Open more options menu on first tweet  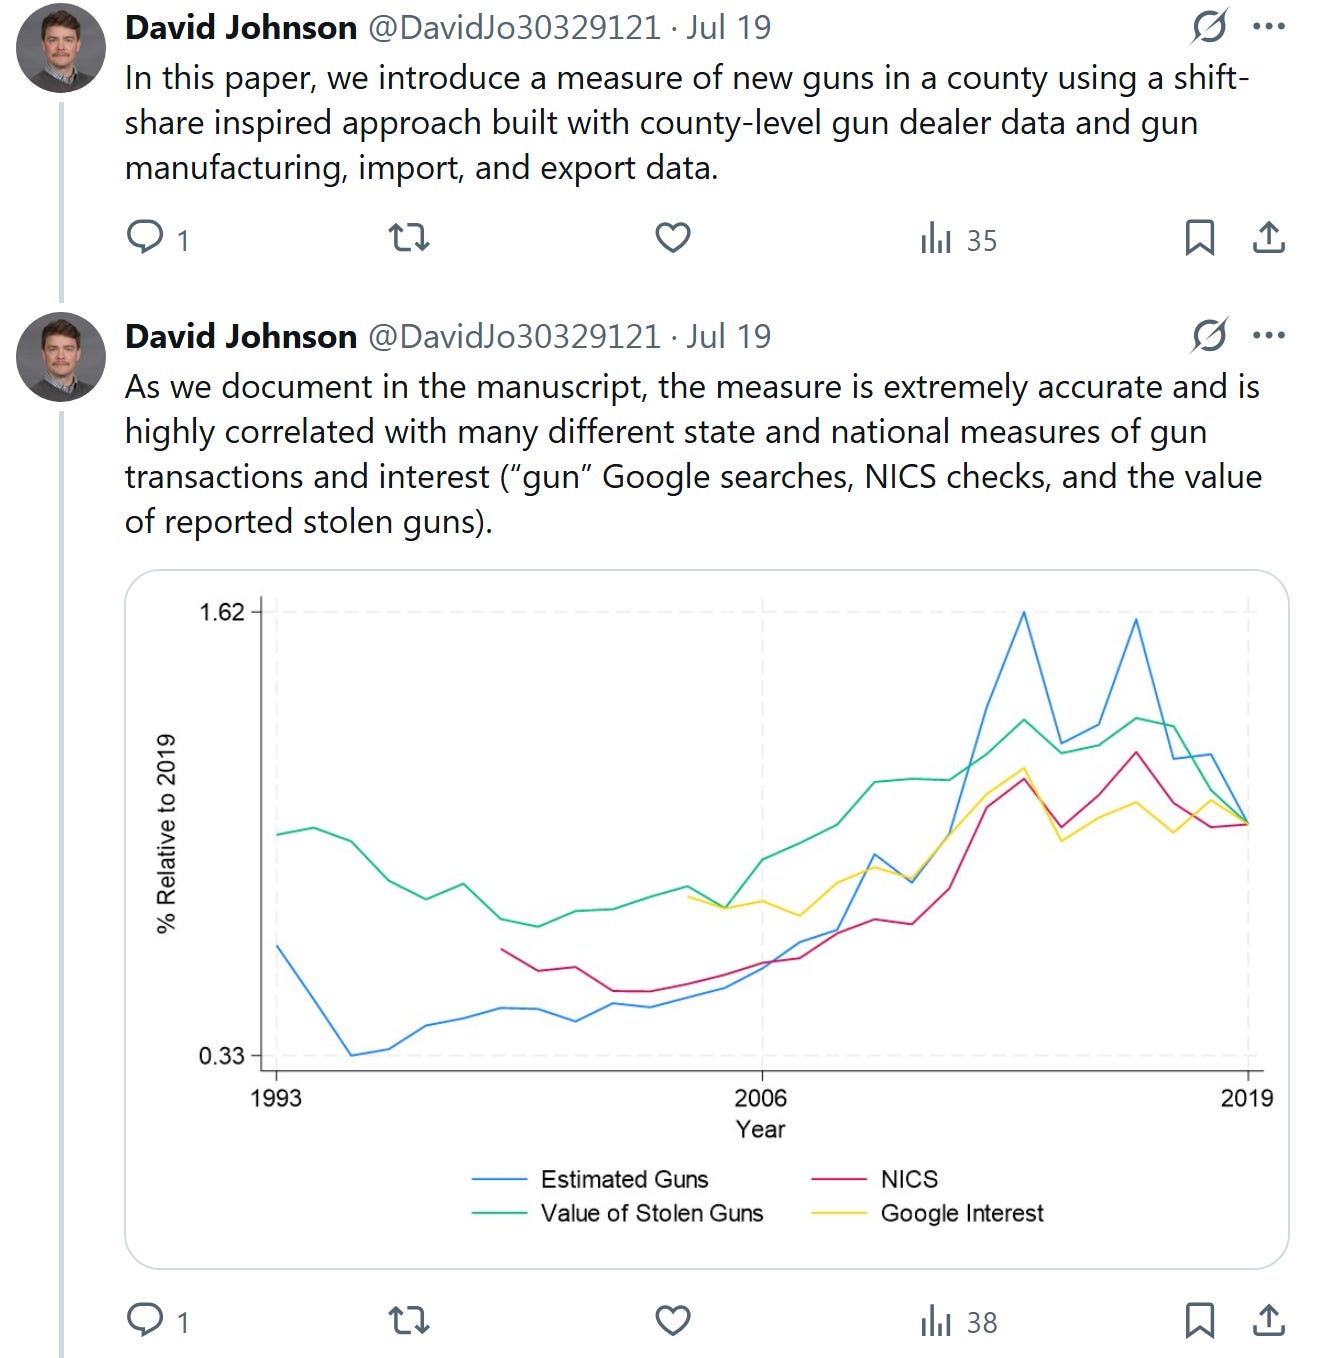[1268, 27]
